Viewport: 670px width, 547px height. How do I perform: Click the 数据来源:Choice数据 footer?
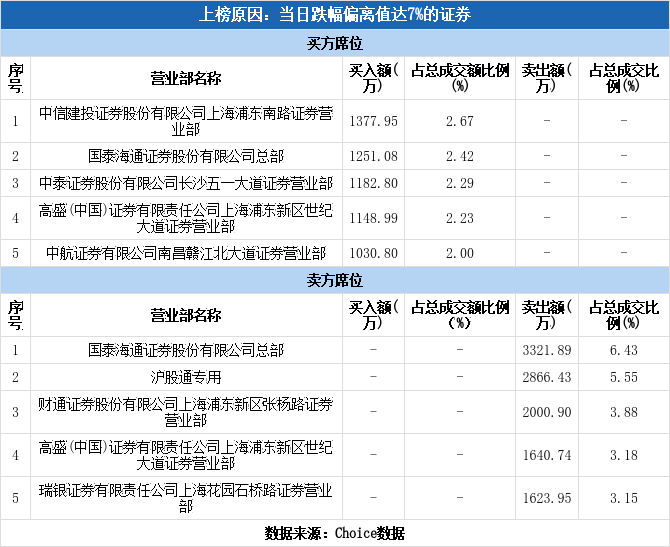[x=335, y=533]
